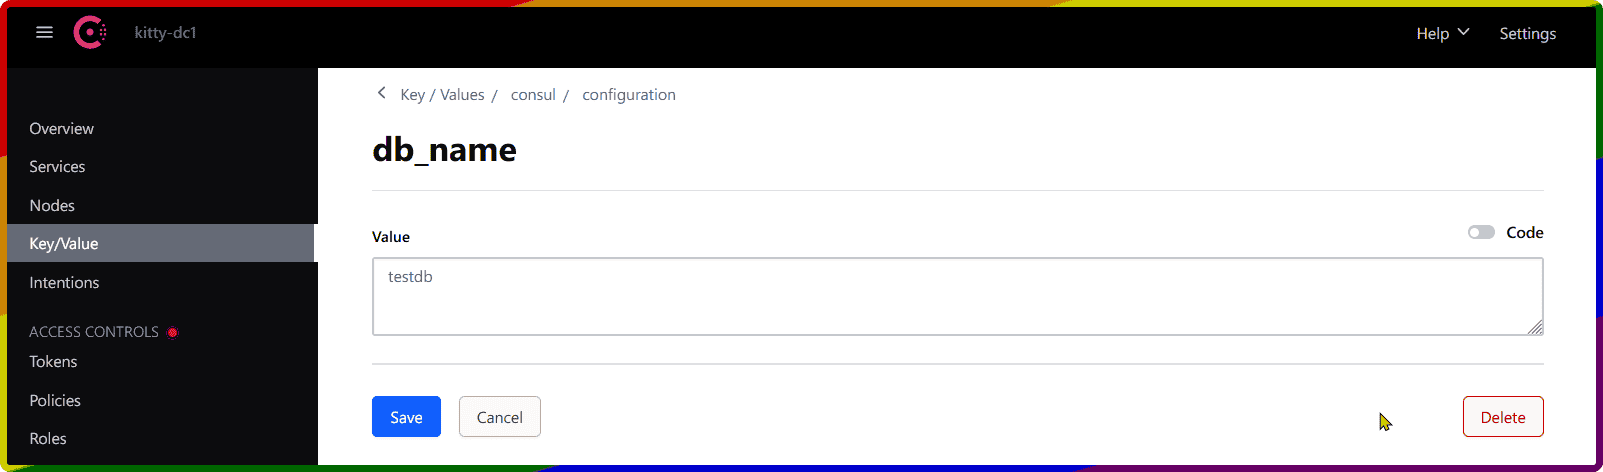Click the Save button

[x=406, y=417]
